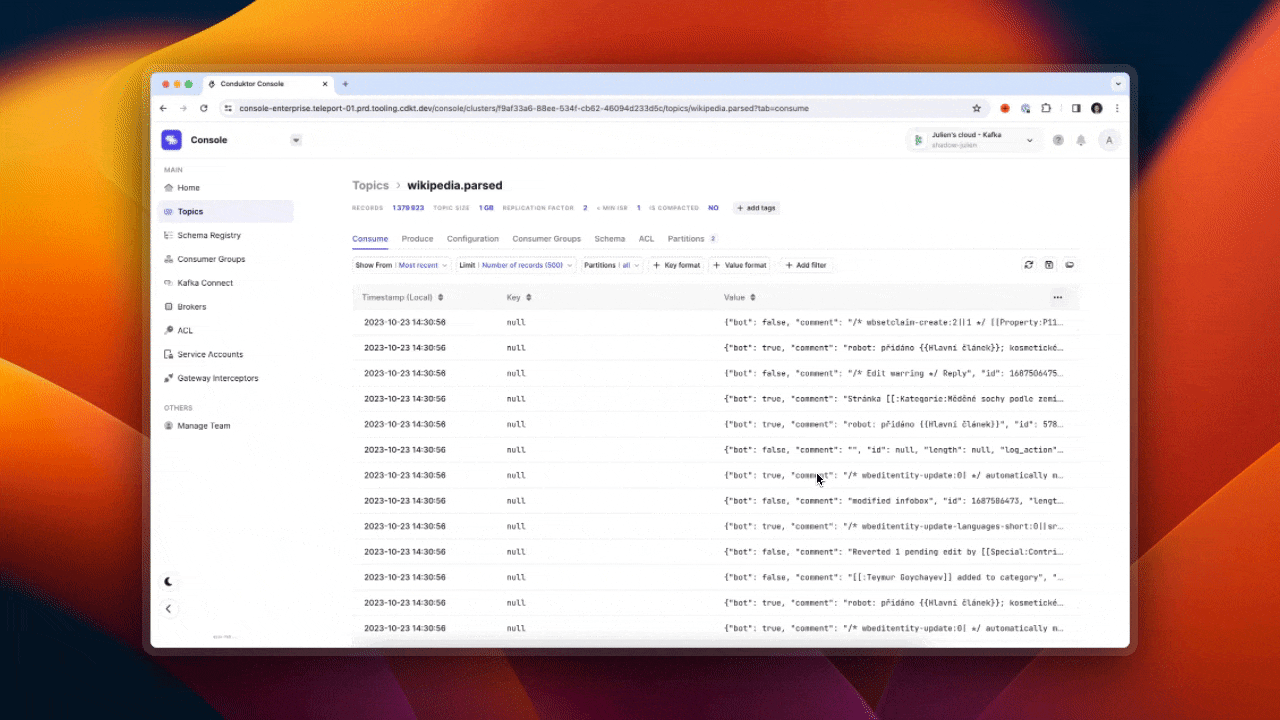Toggle the browser side panel icon
The width and height of the screenshot is (1280, 720).
1076,108
